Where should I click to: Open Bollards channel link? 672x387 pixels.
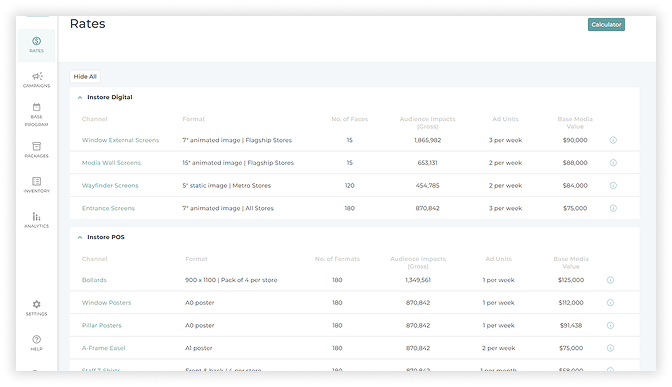94,280
